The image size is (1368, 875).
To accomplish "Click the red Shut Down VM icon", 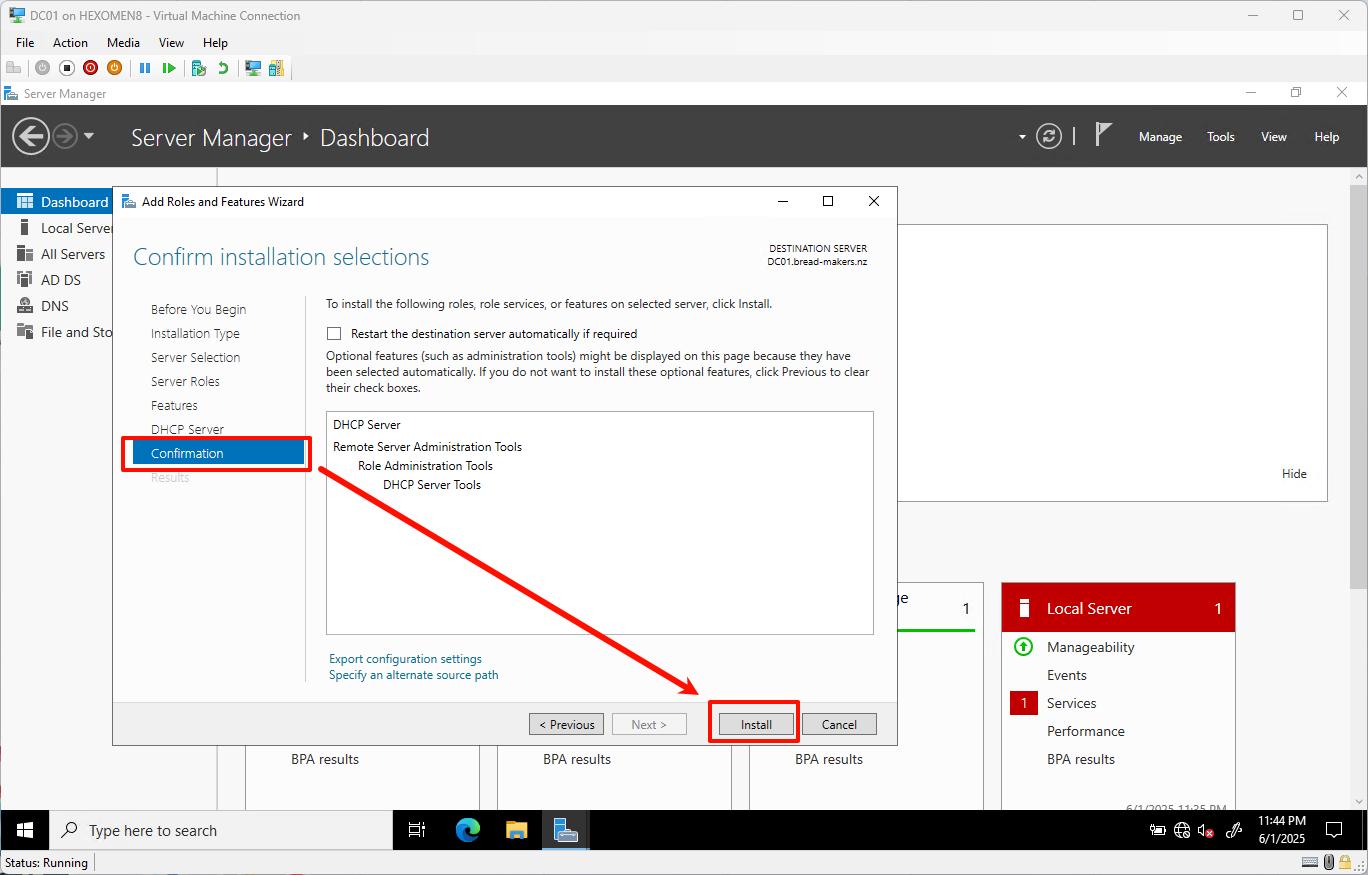I will (x=91, y=68).
